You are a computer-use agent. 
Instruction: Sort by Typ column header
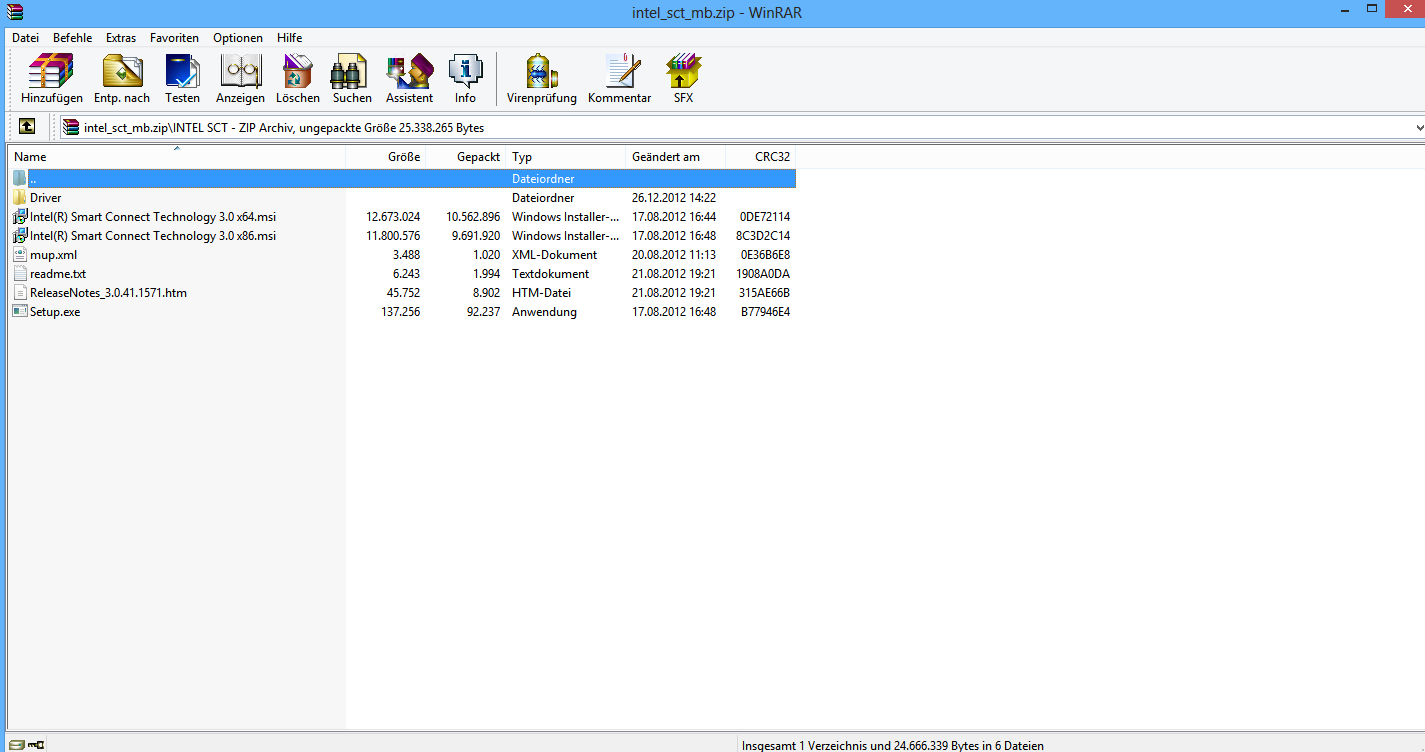click(566, 157)
